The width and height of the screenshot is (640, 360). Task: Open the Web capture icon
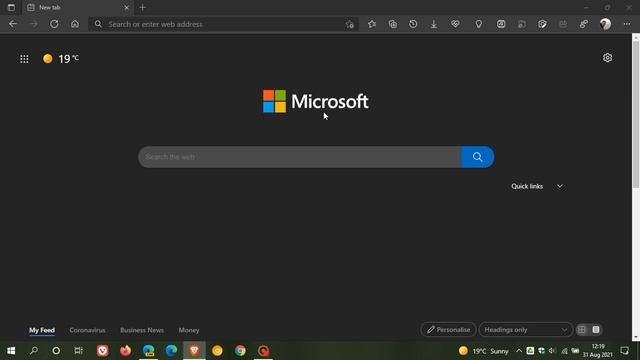[x=501, y=24]
